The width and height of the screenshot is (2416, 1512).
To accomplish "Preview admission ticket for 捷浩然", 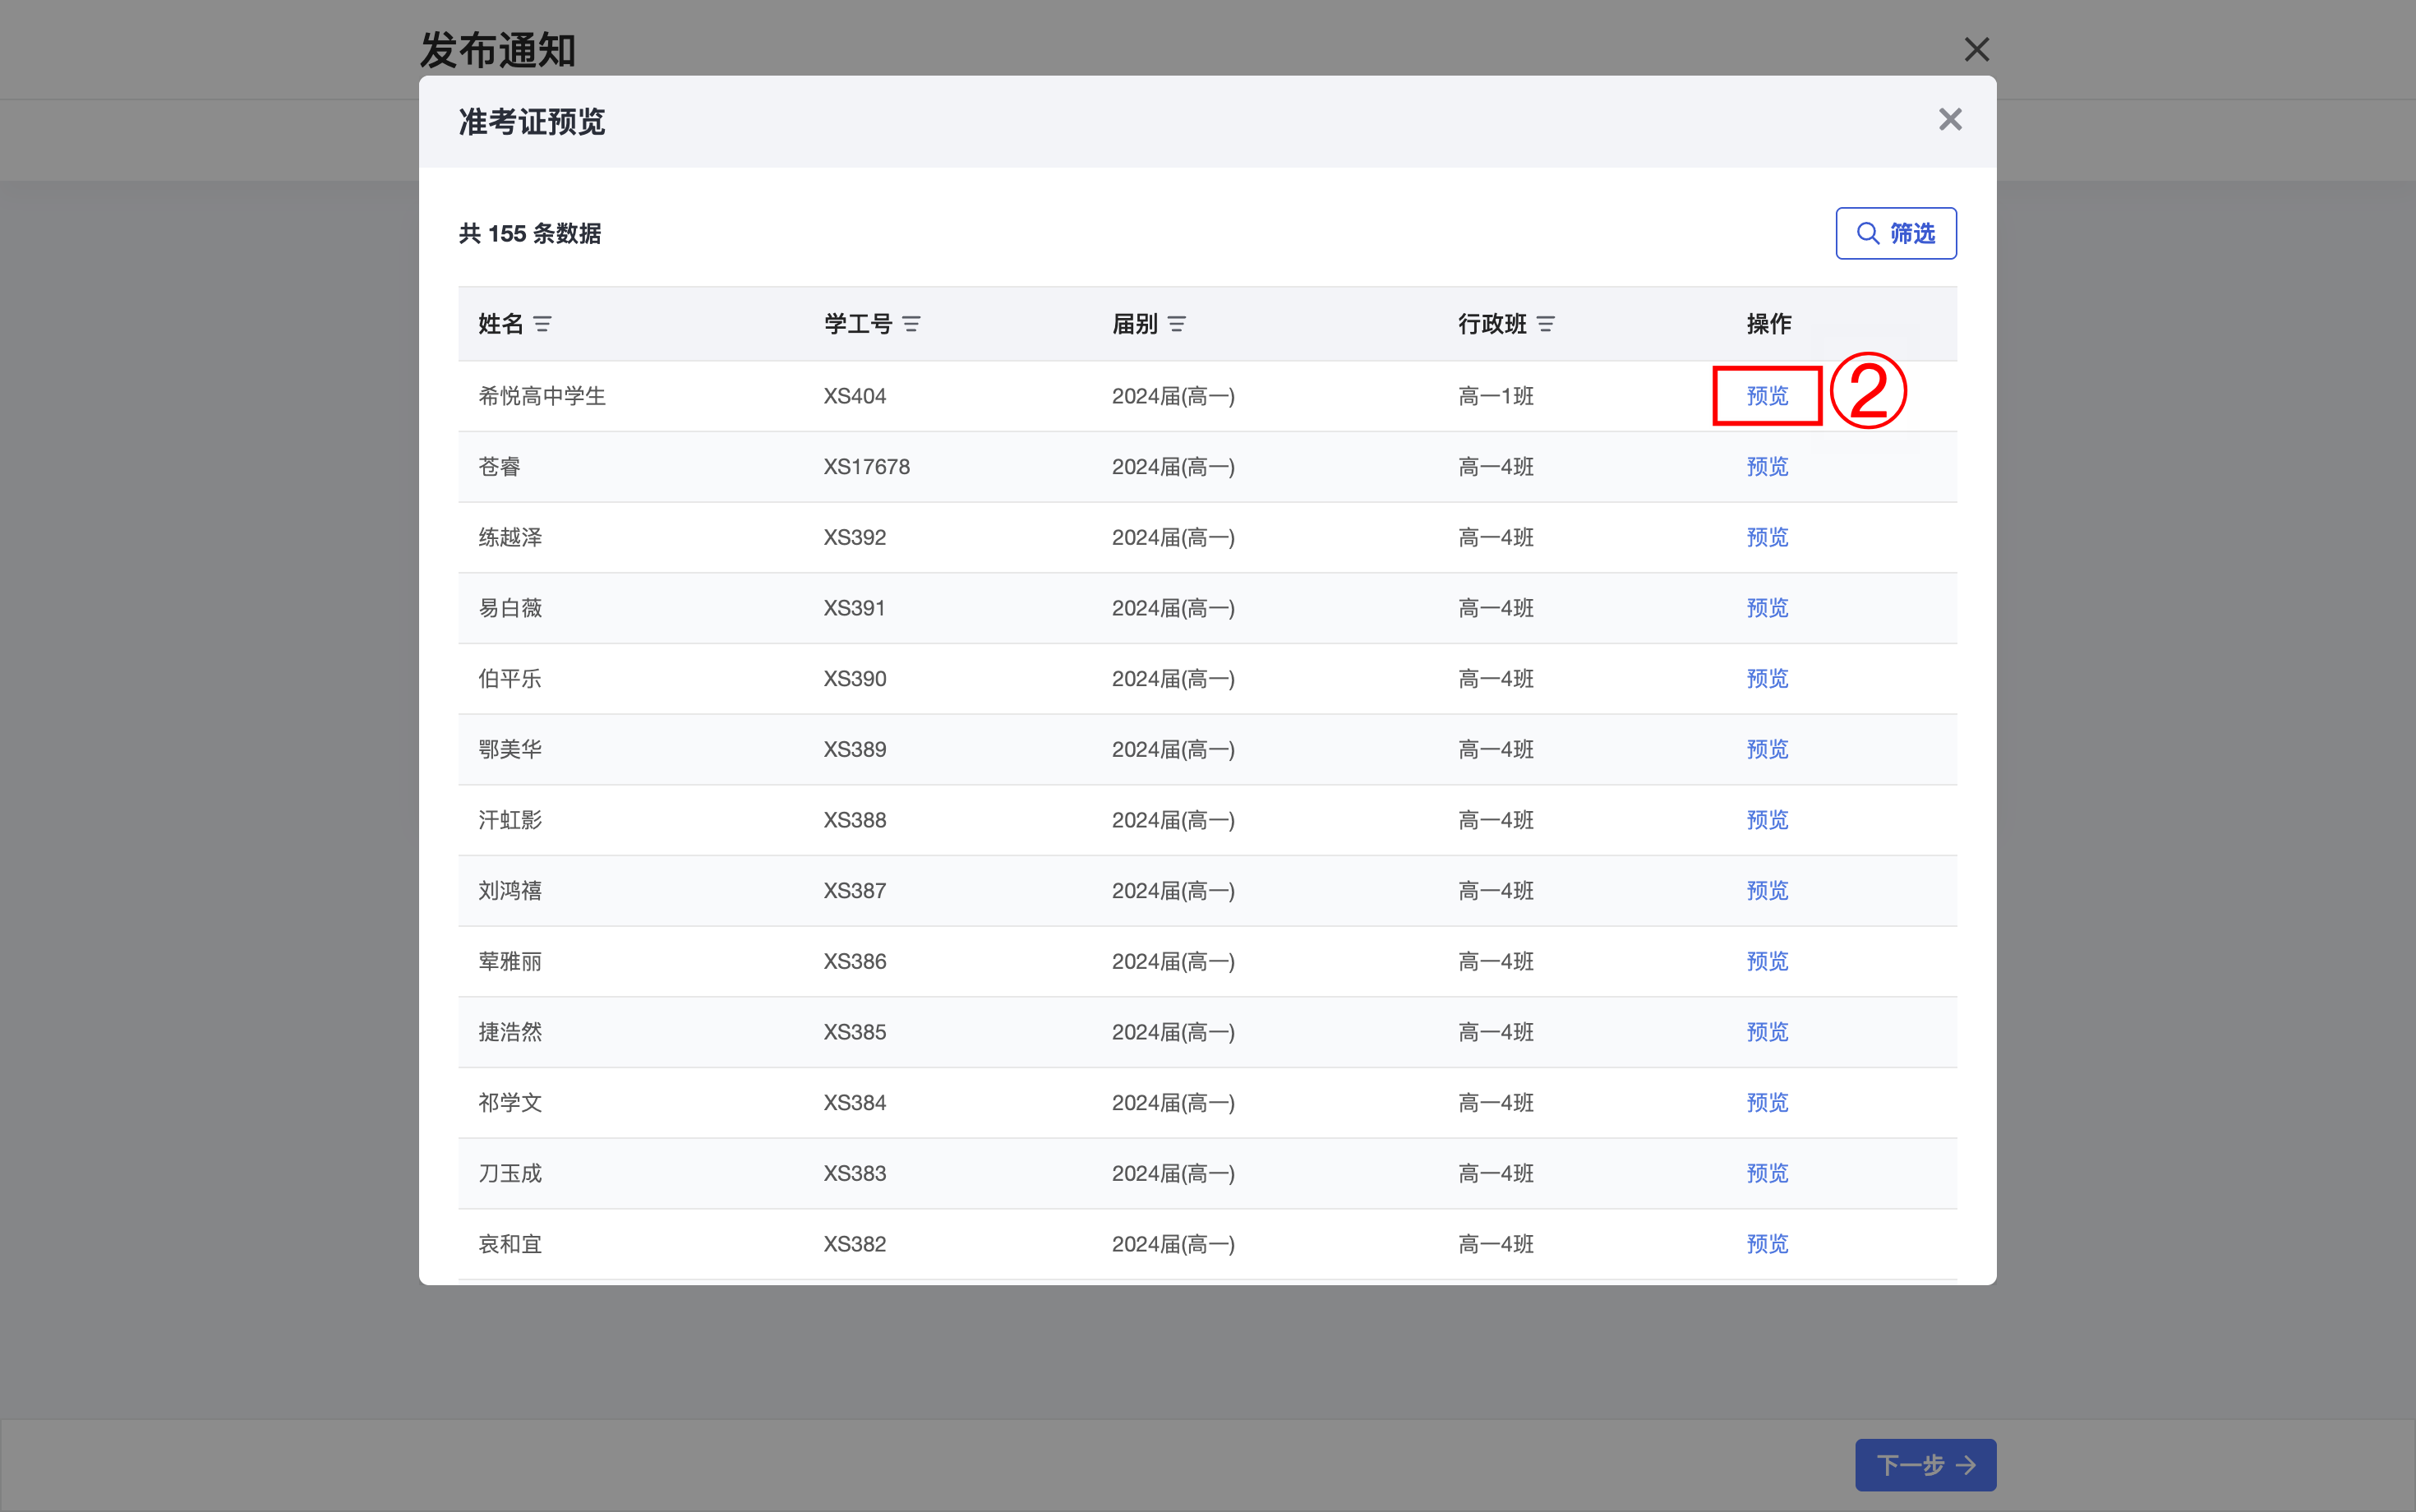I will click(x=1767, y=1032).
